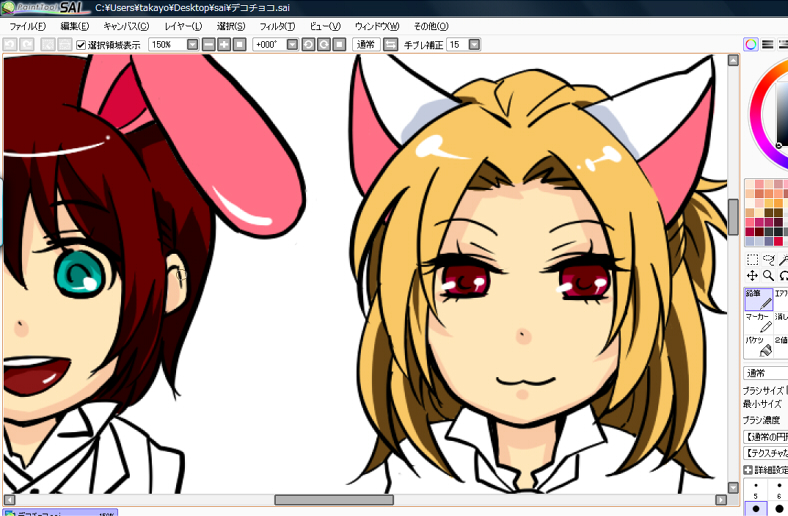The image size is (788, 516).
Task: Select the lasso selection tool
Action: (x=769, y=260)
